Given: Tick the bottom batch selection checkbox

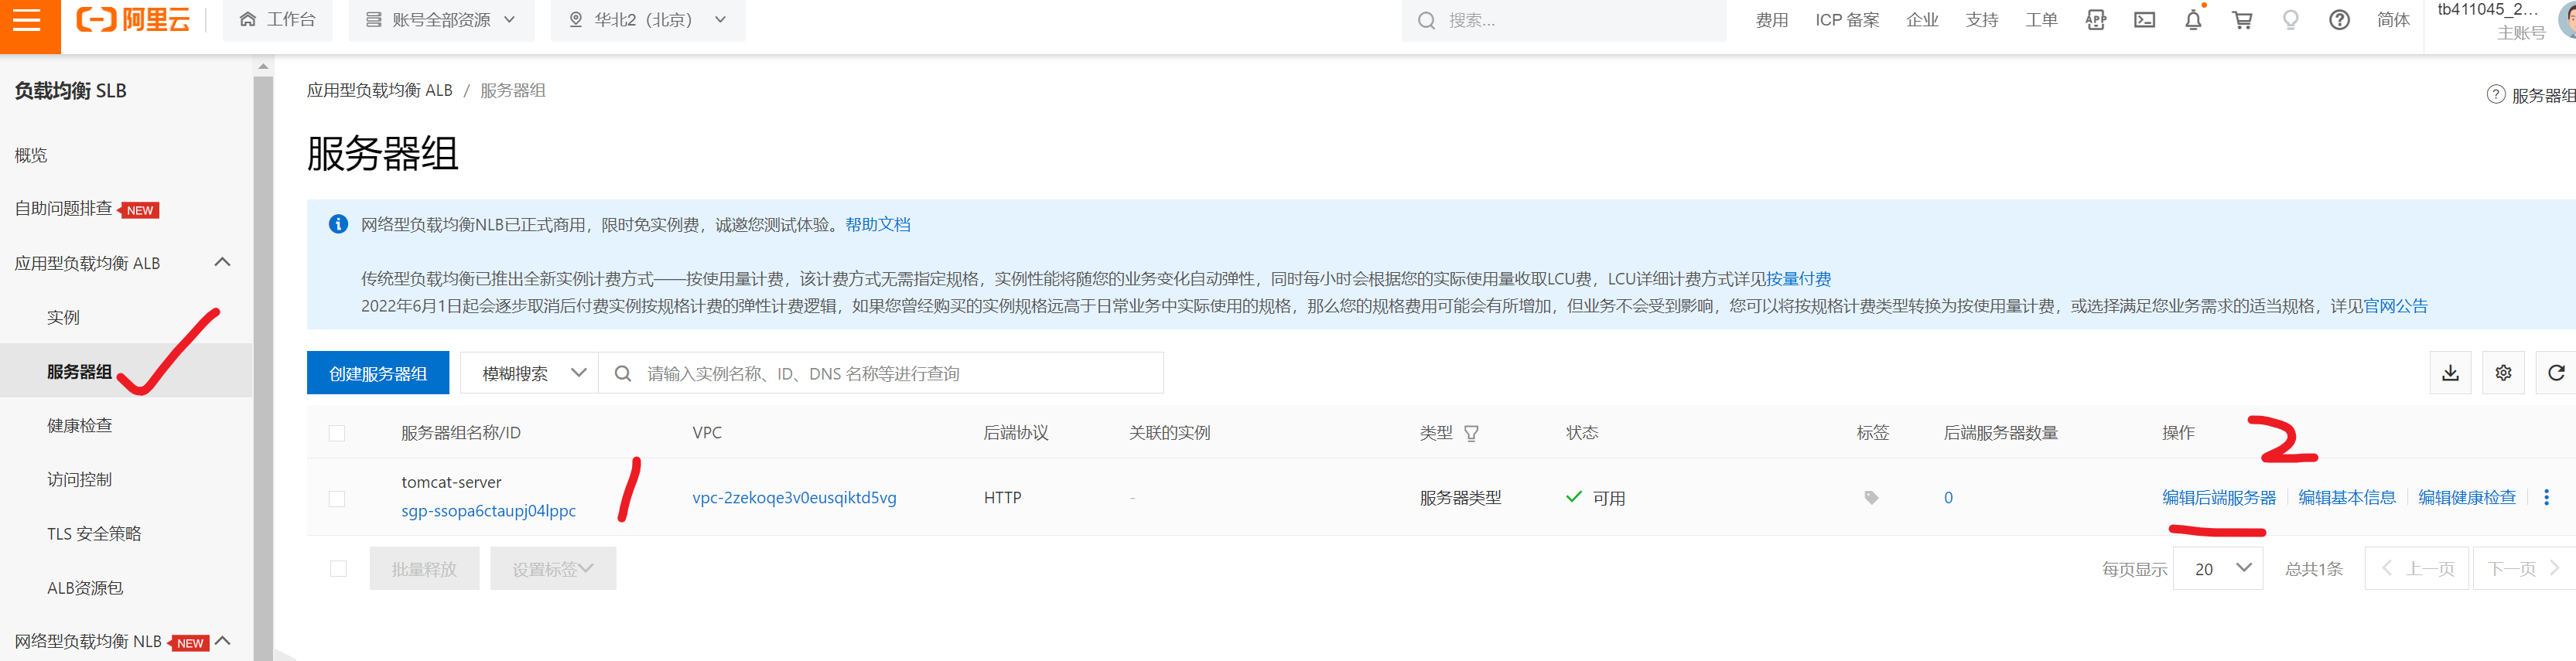Looking at the screenshot, I should click(338, 569).
